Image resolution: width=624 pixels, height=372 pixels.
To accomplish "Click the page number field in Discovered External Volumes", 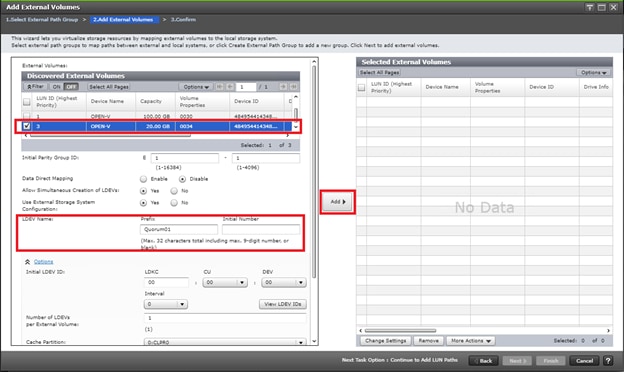I will click(246, 87).
